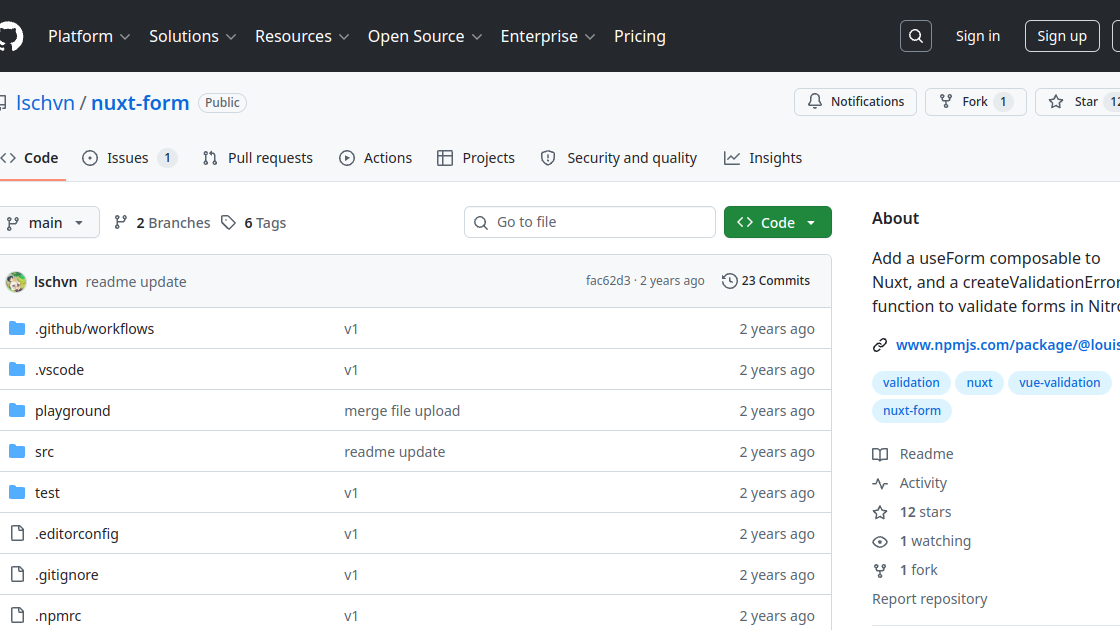Click the pulse icon beside Activity
The height and width of the screenshot is (630, 1120).
click(880, 484)
